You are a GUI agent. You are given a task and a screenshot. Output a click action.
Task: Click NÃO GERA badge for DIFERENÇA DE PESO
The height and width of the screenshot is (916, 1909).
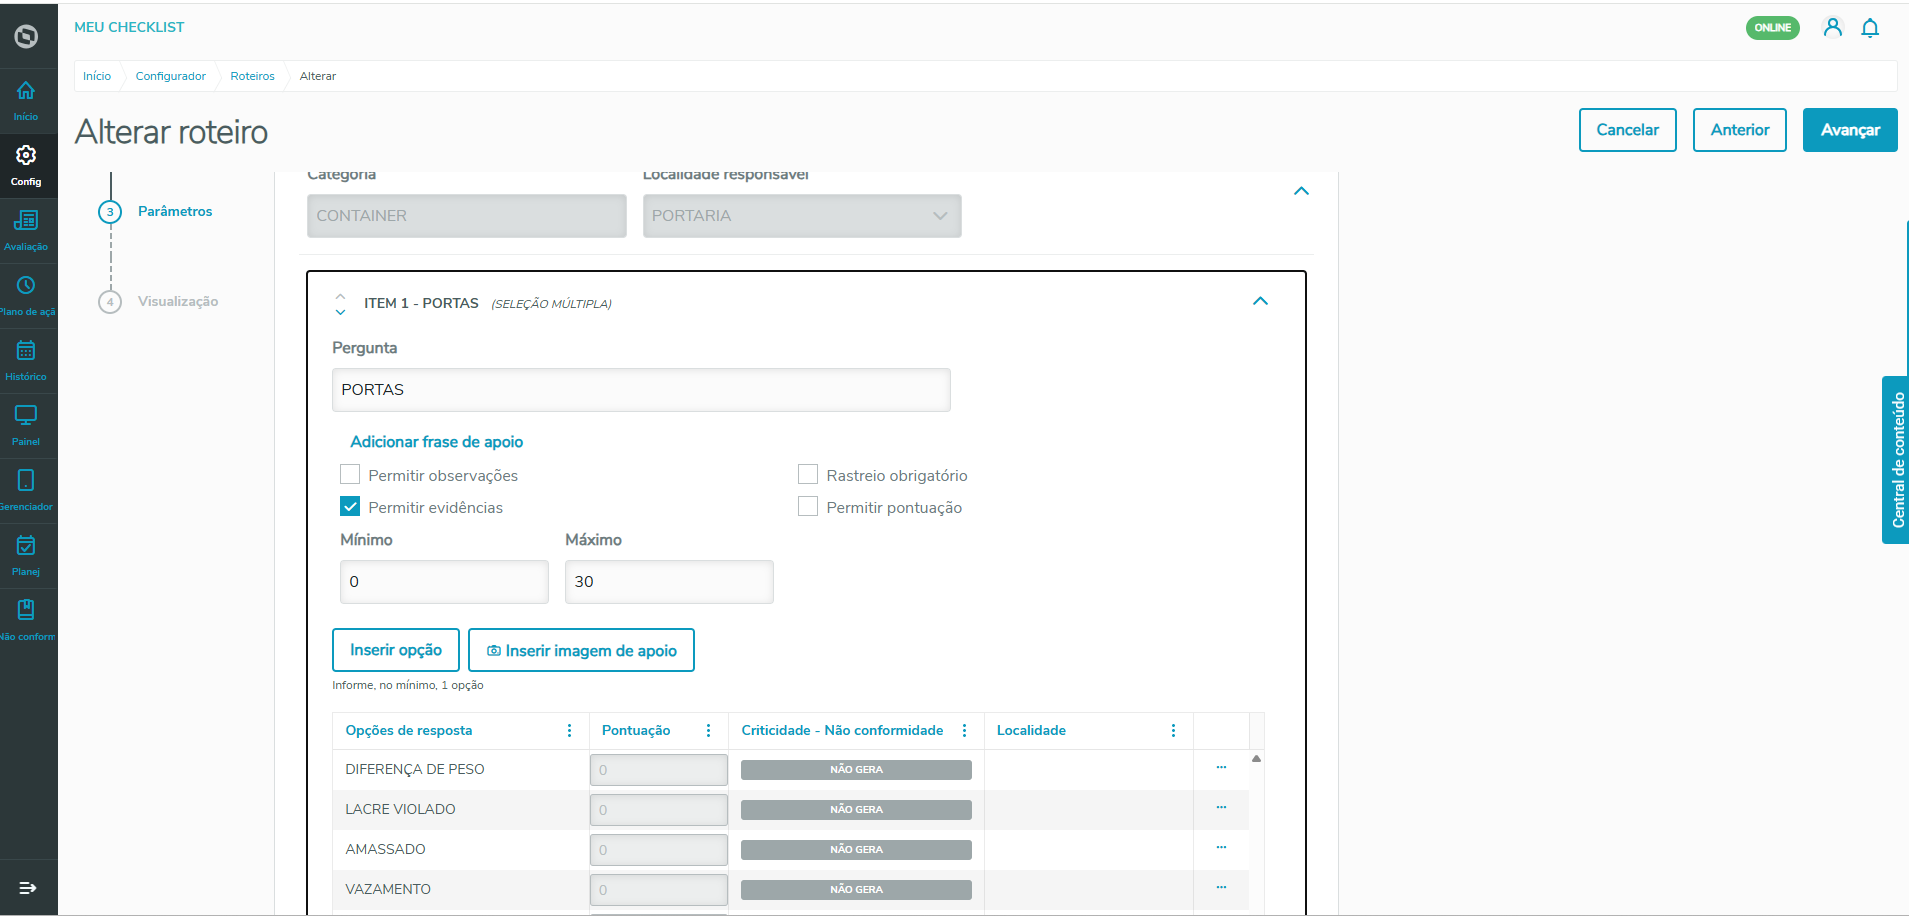(x=856, y=770)
